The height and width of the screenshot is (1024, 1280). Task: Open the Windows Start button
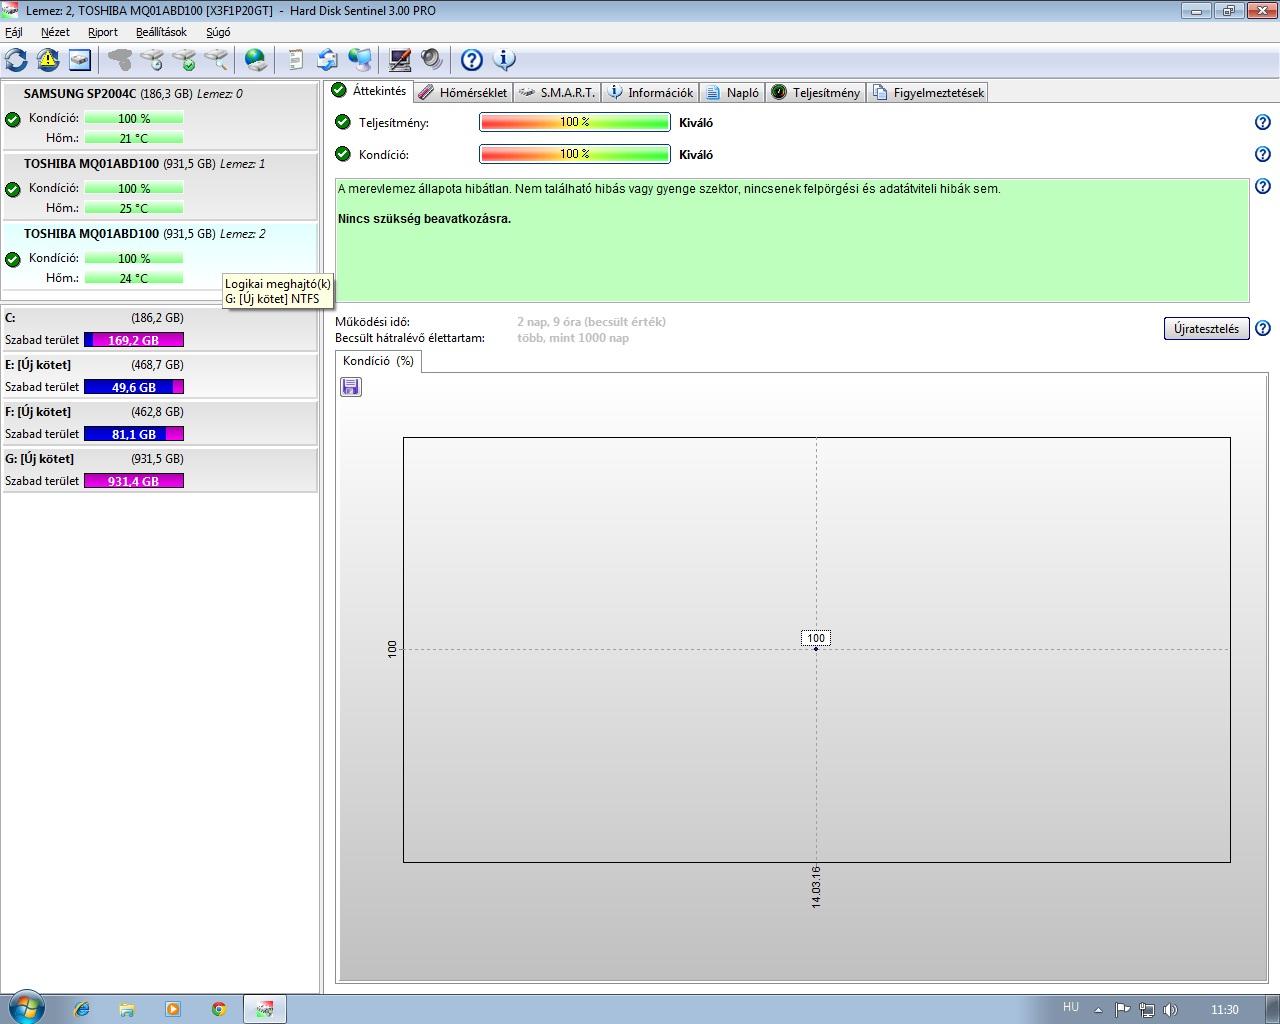[25, 1008]
